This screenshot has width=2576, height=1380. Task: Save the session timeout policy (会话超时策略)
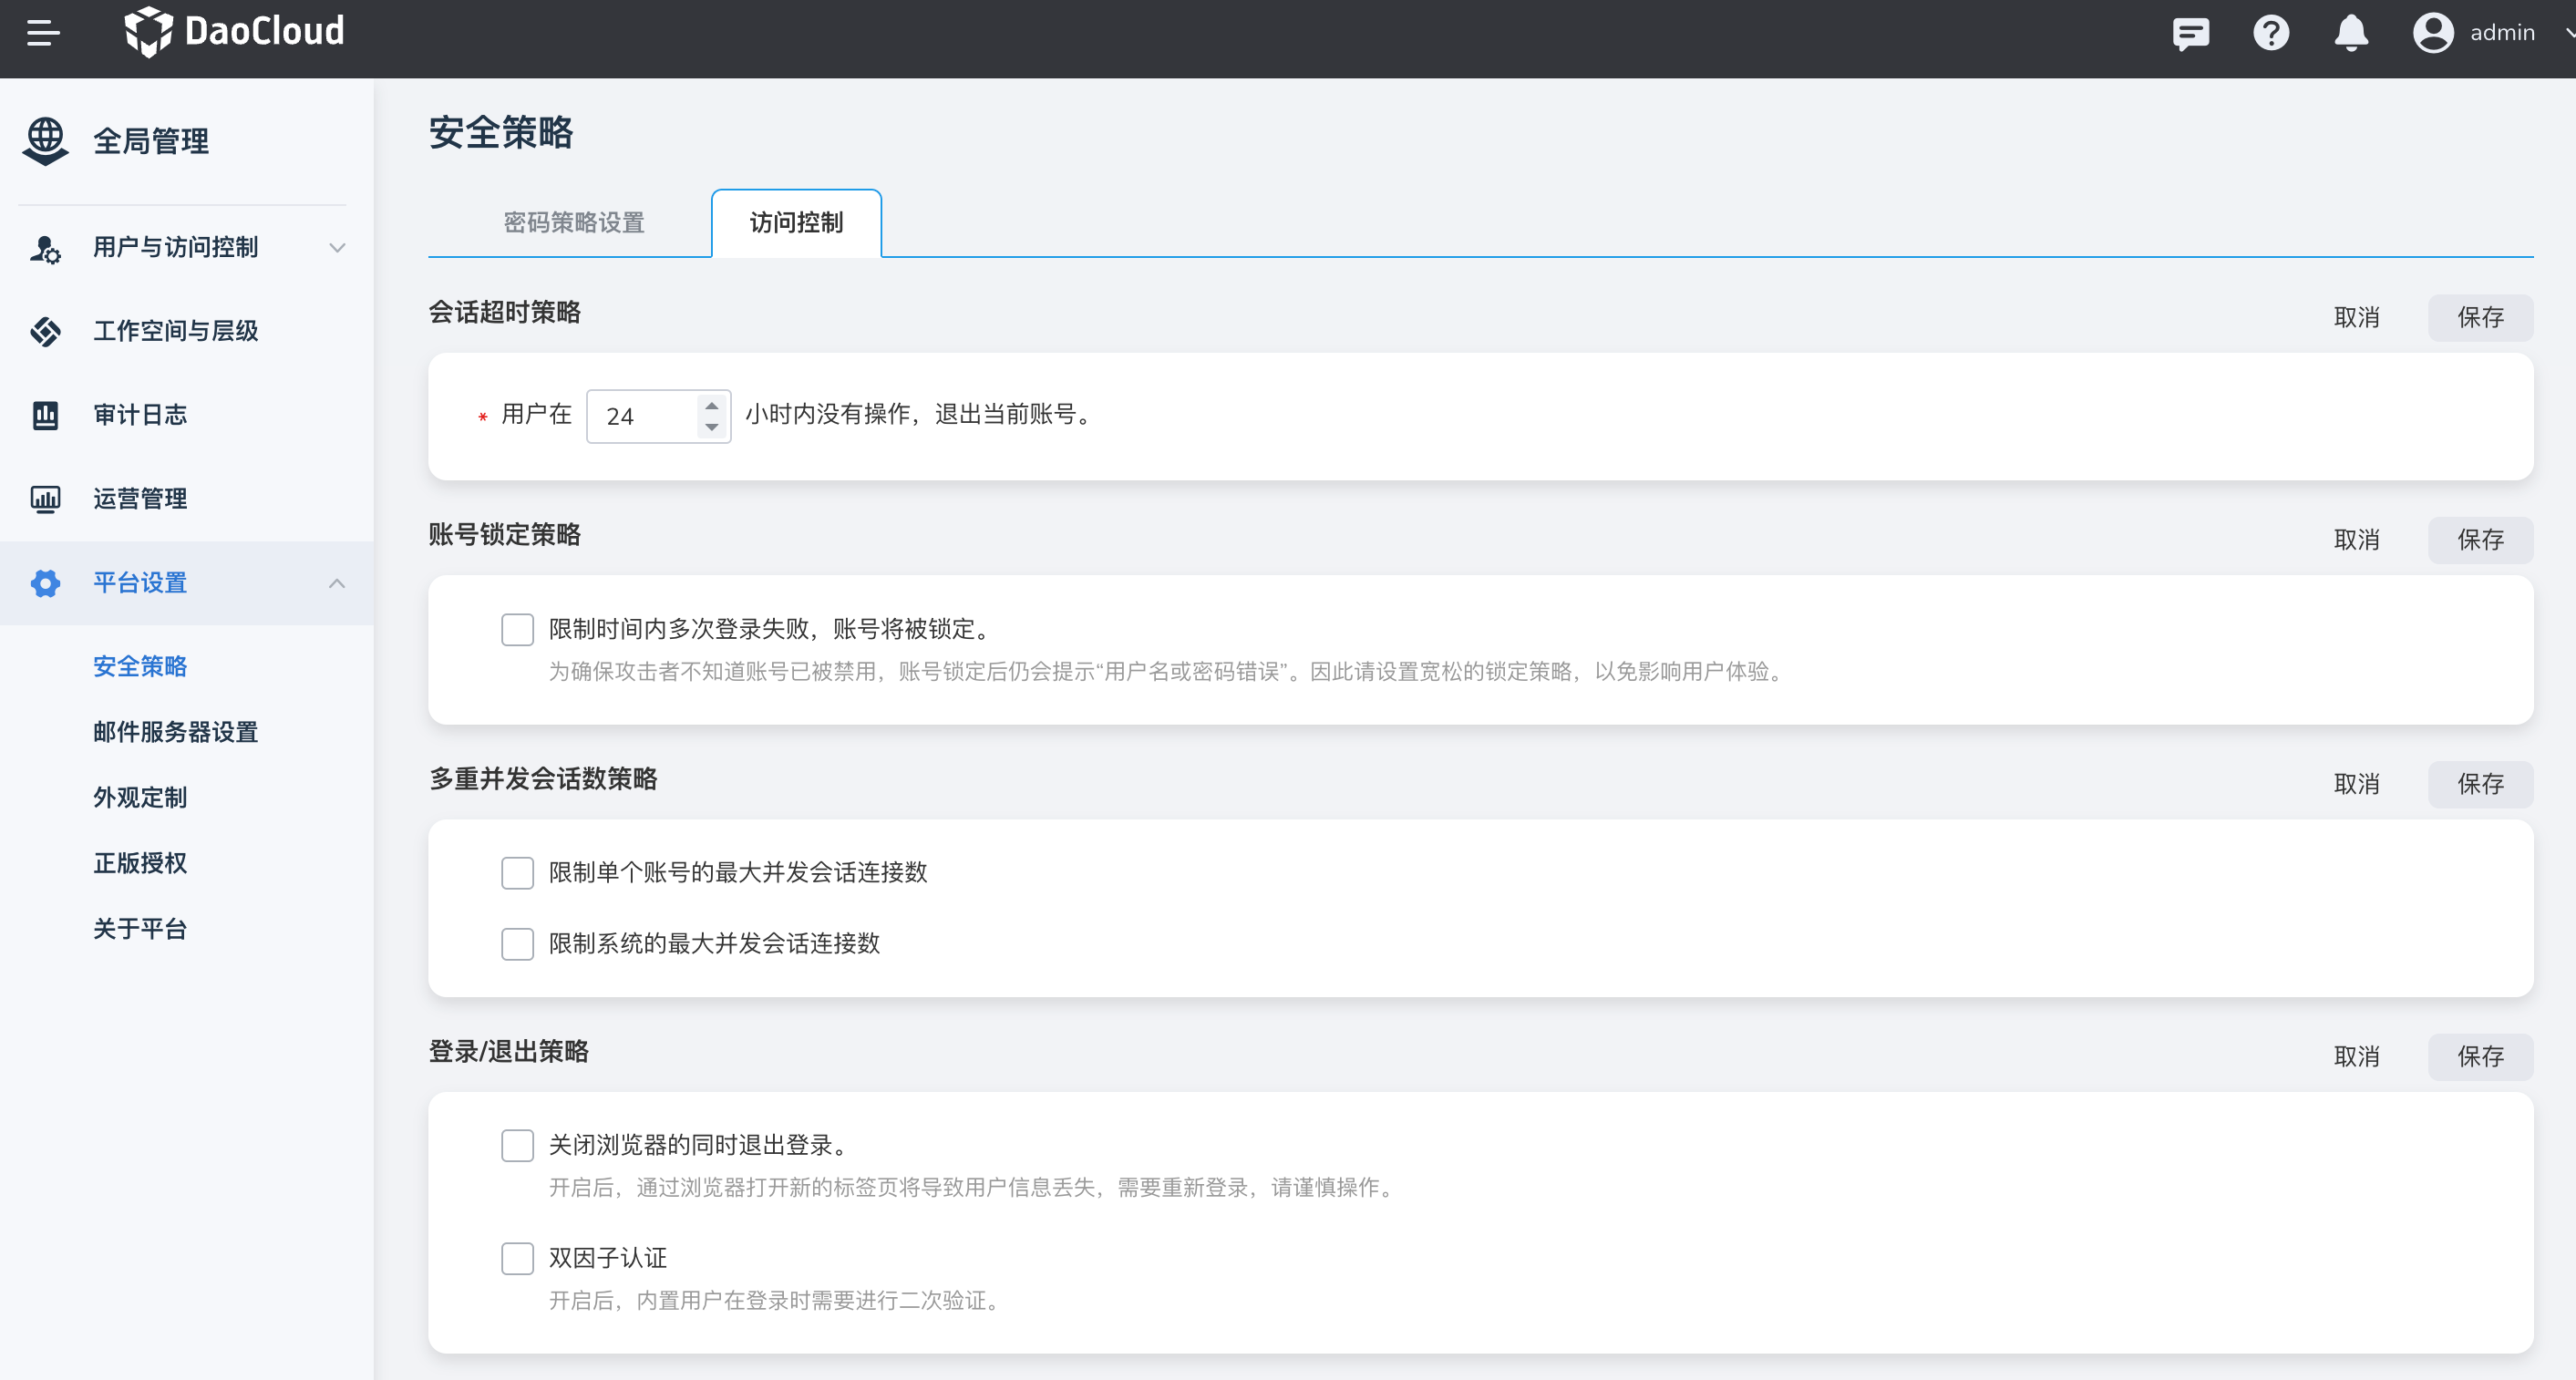click(2480, 318)
